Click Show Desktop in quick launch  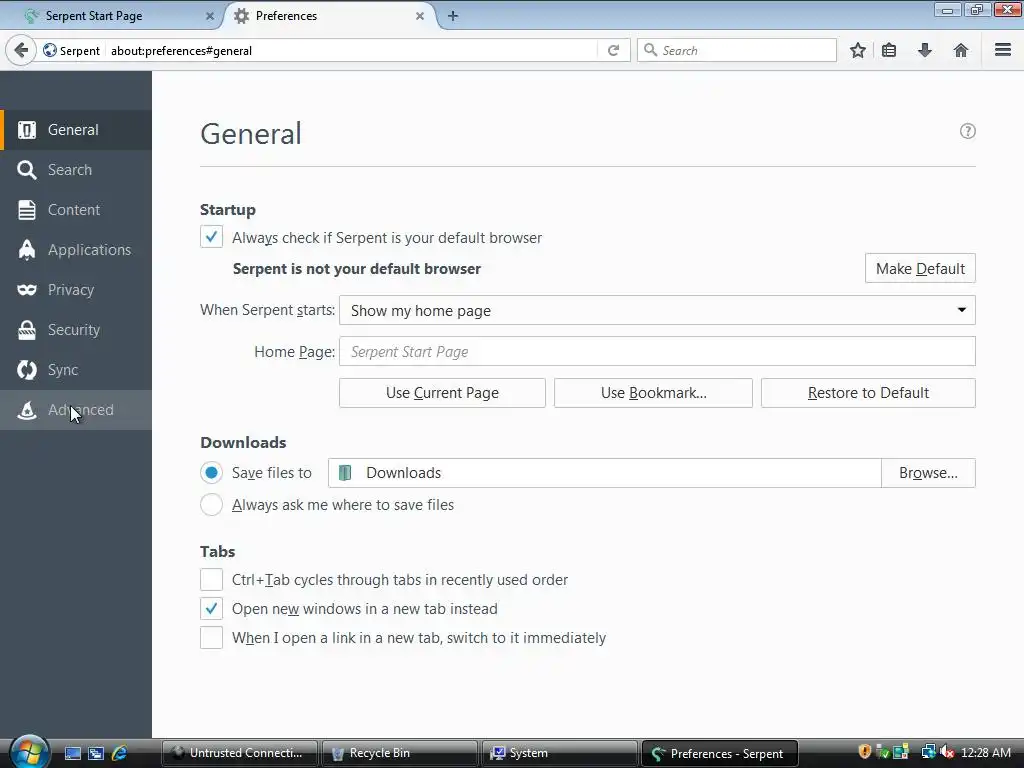point(72,753)
